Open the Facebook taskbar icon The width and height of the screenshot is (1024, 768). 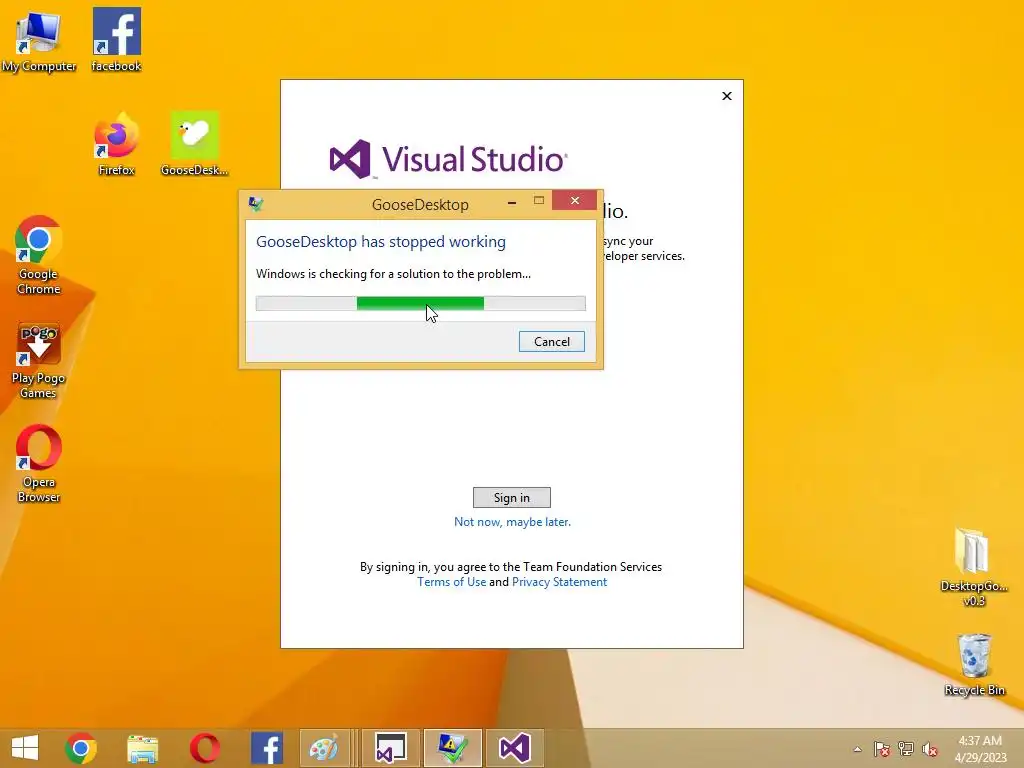(266, 748)
